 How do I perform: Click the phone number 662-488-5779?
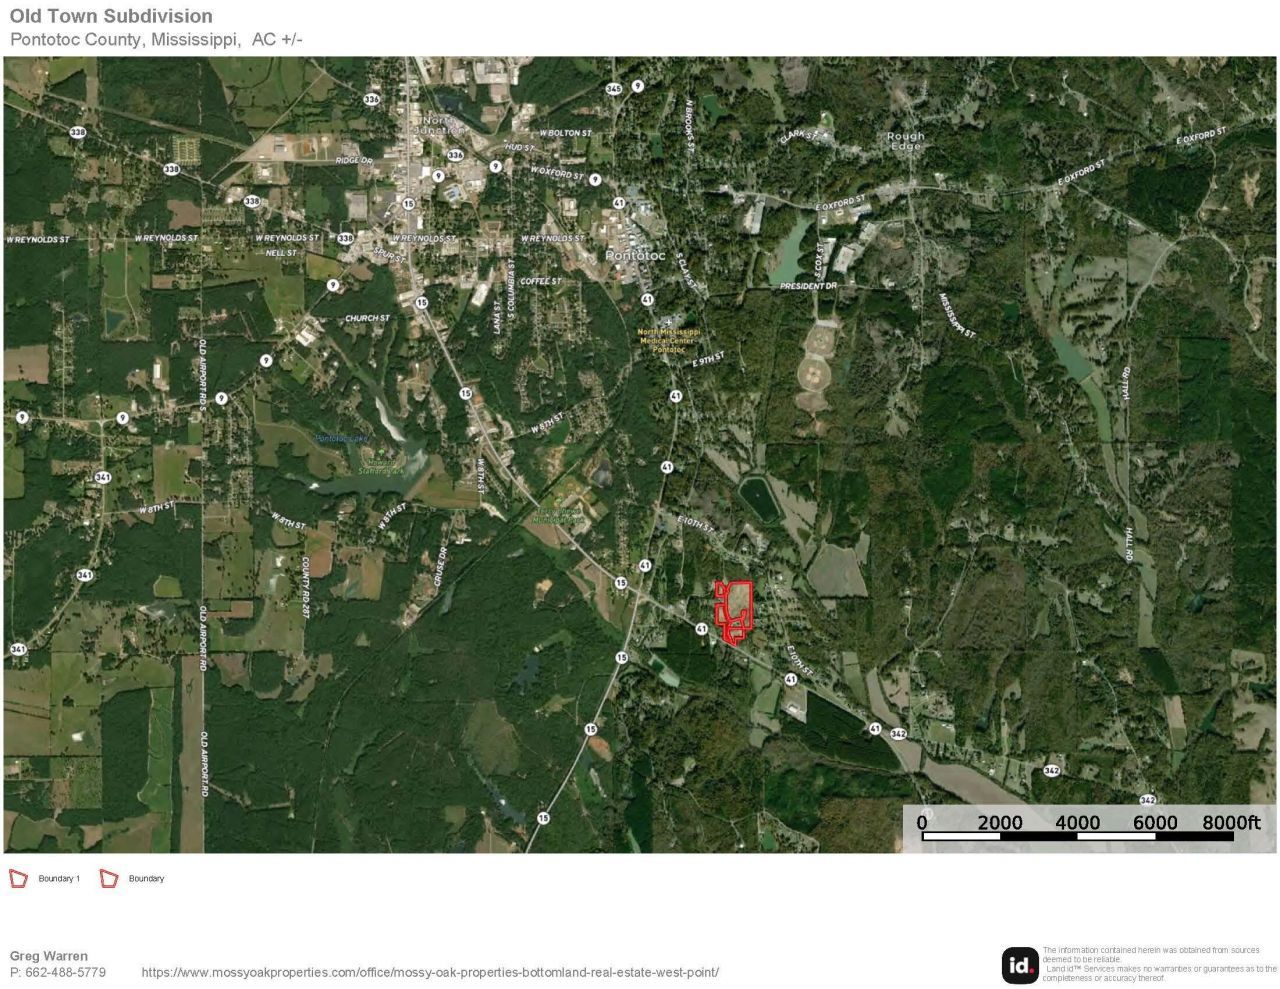(x=65, y=972)
